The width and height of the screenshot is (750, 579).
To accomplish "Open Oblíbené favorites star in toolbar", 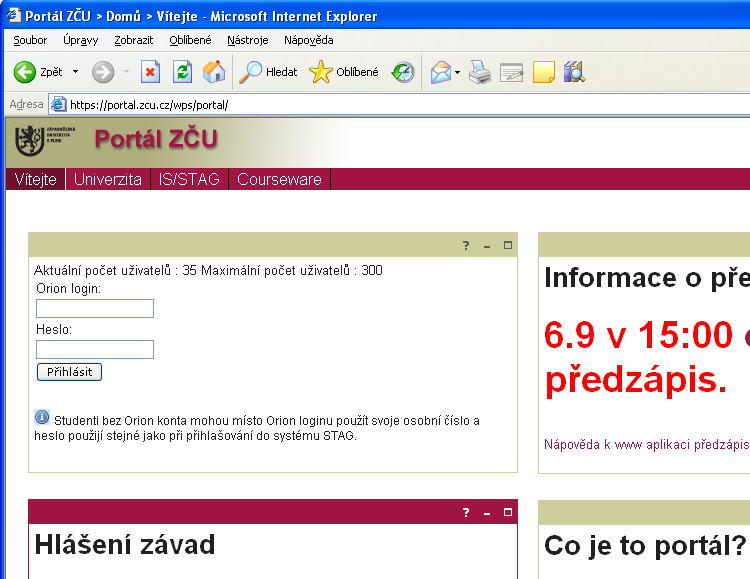I will click(343, 72).
